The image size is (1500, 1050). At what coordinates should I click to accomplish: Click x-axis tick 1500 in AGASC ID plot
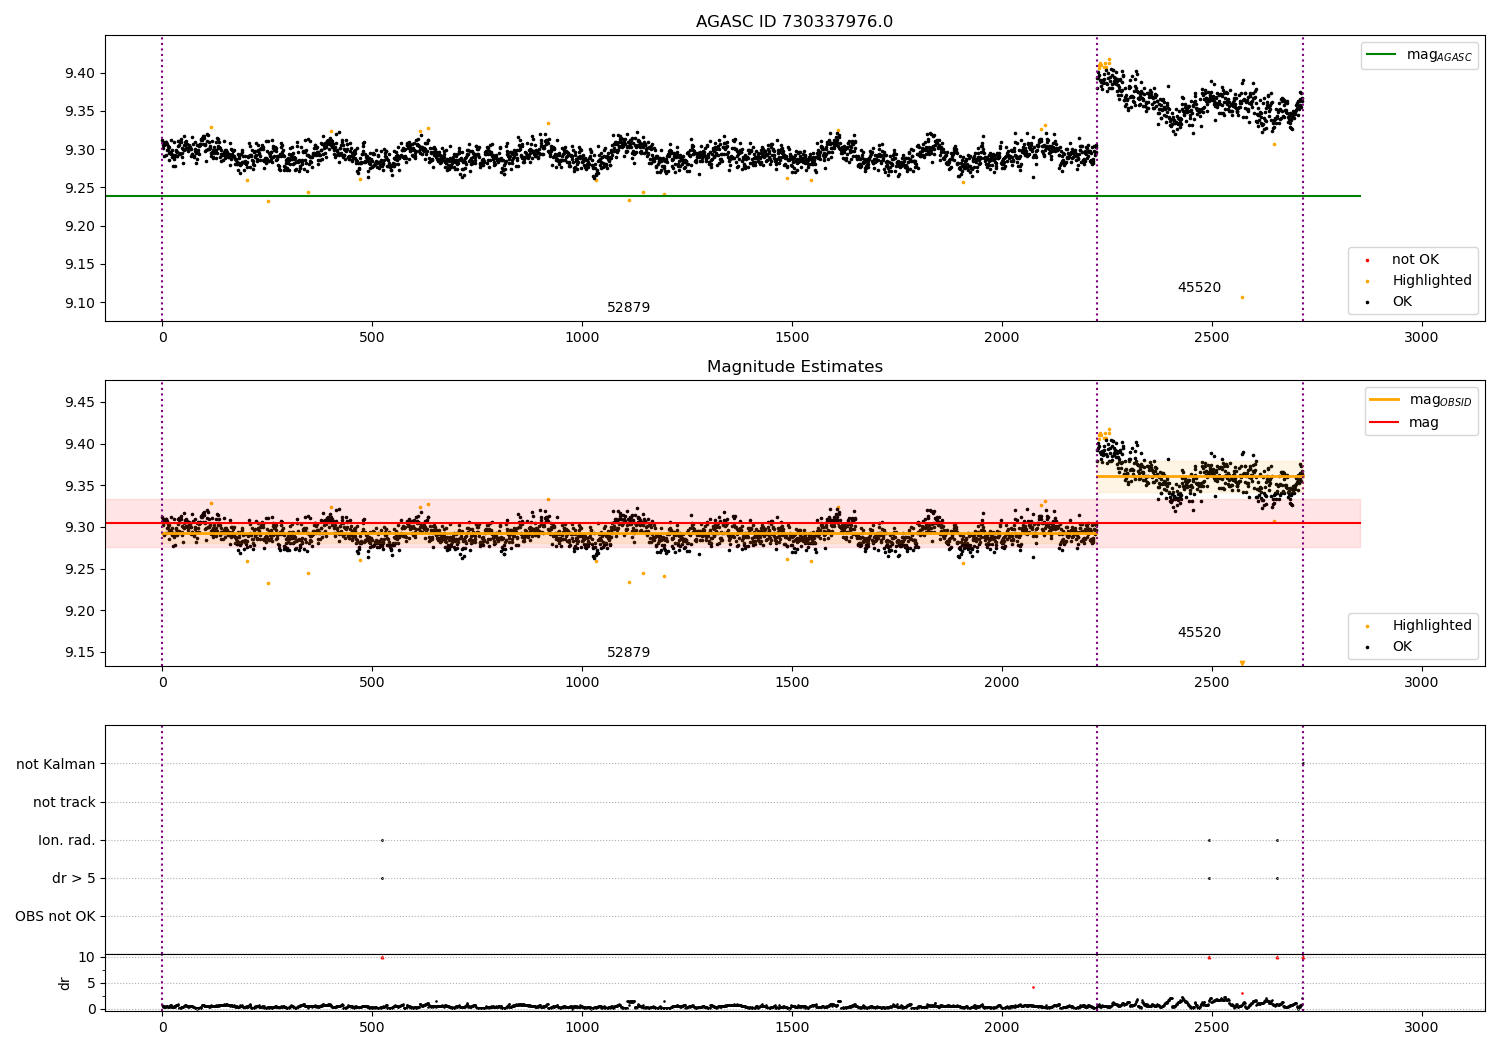(x=792, y=338)
